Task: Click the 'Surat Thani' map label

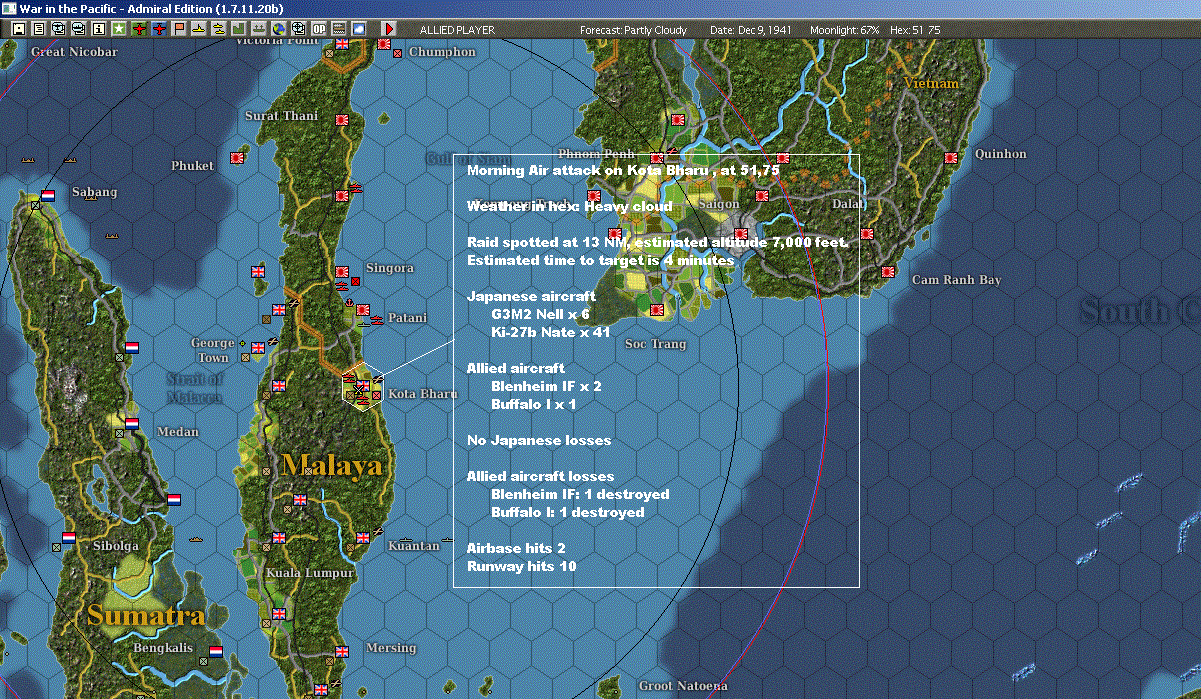Action: click(x=282, y=116)
